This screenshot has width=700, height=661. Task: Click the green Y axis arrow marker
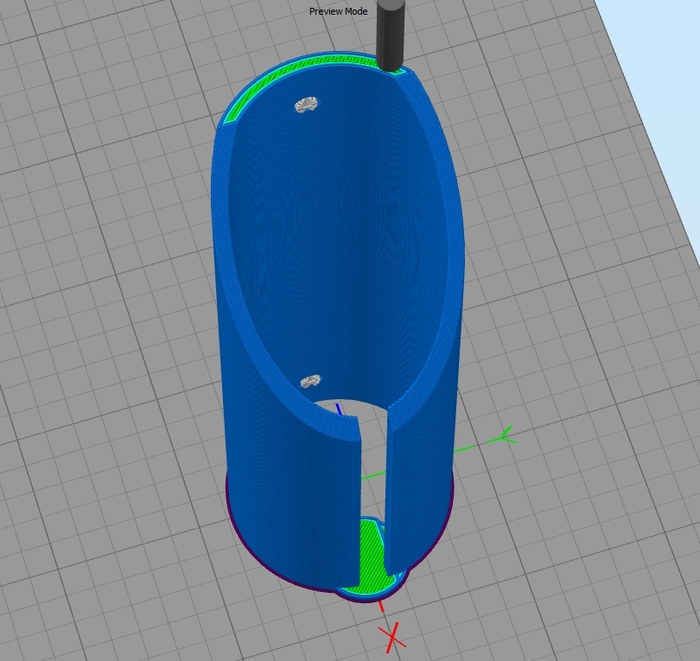pyautogui.click(x=505, y=435)
